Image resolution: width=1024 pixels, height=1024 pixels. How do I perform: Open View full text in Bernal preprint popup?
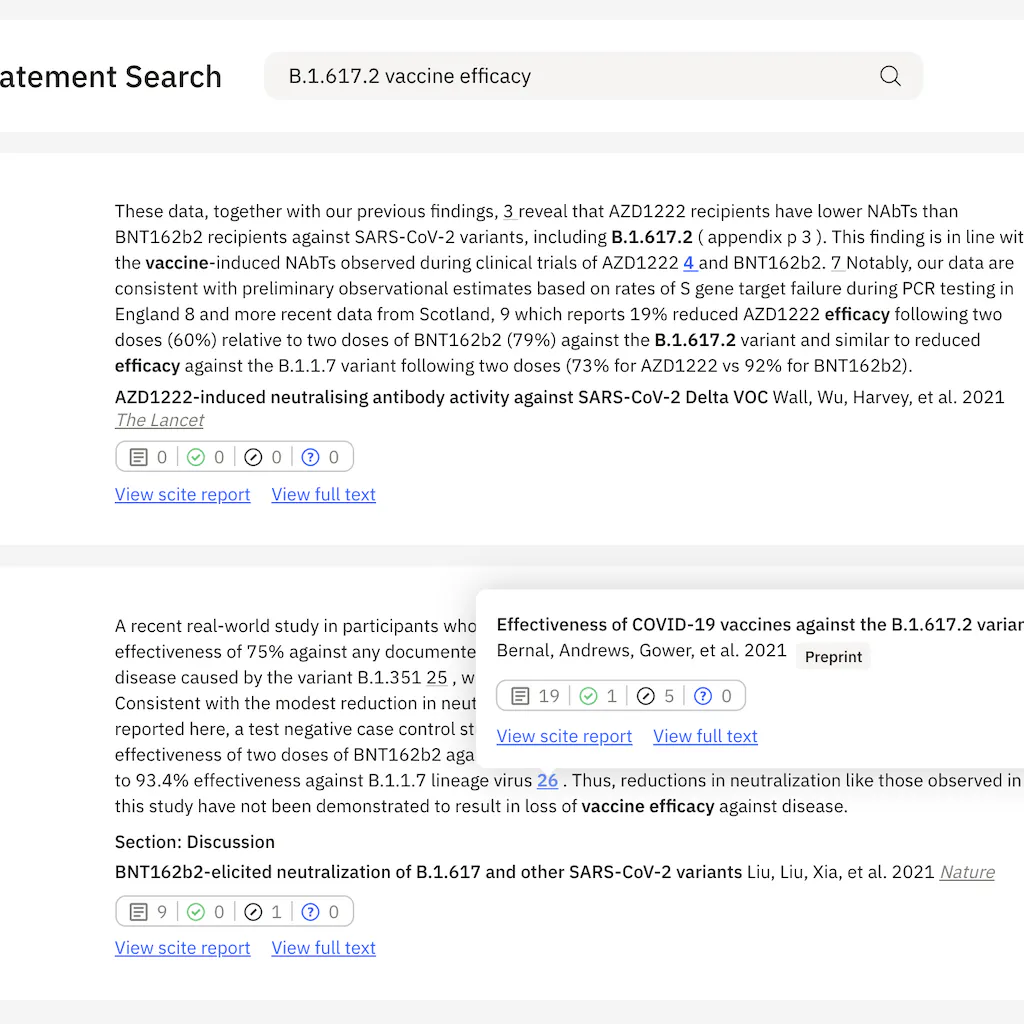(x=705, y=736)
